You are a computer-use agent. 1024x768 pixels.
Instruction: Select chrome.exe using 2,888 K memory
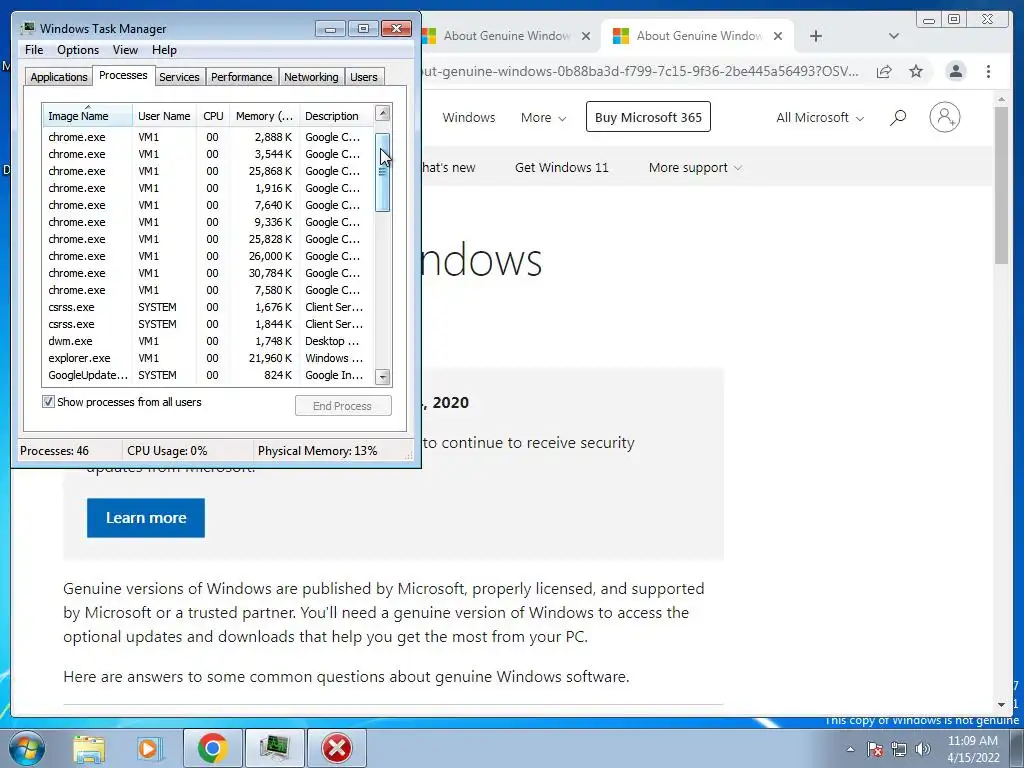tap(208, 137)
